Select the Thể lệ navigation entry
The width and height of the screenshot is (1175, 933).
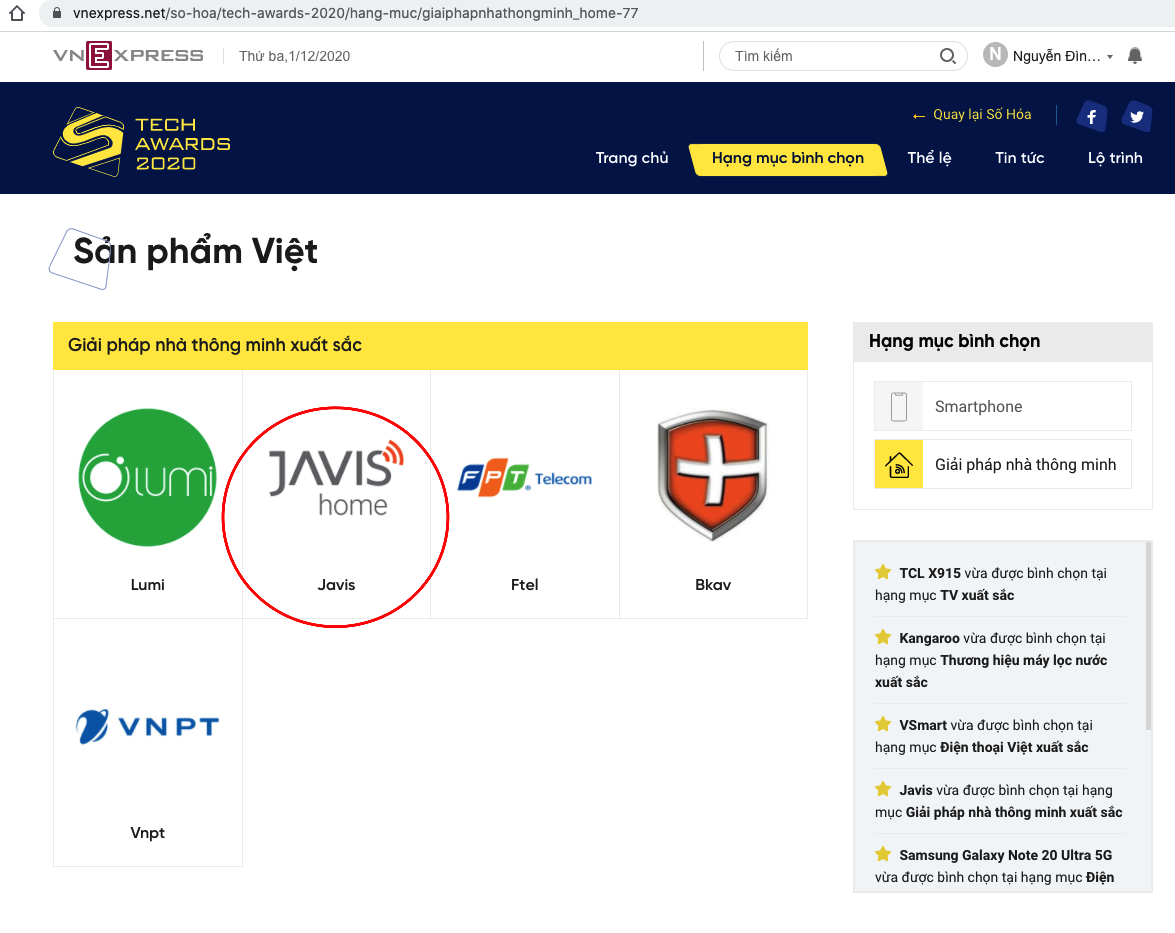pos(929,158)
